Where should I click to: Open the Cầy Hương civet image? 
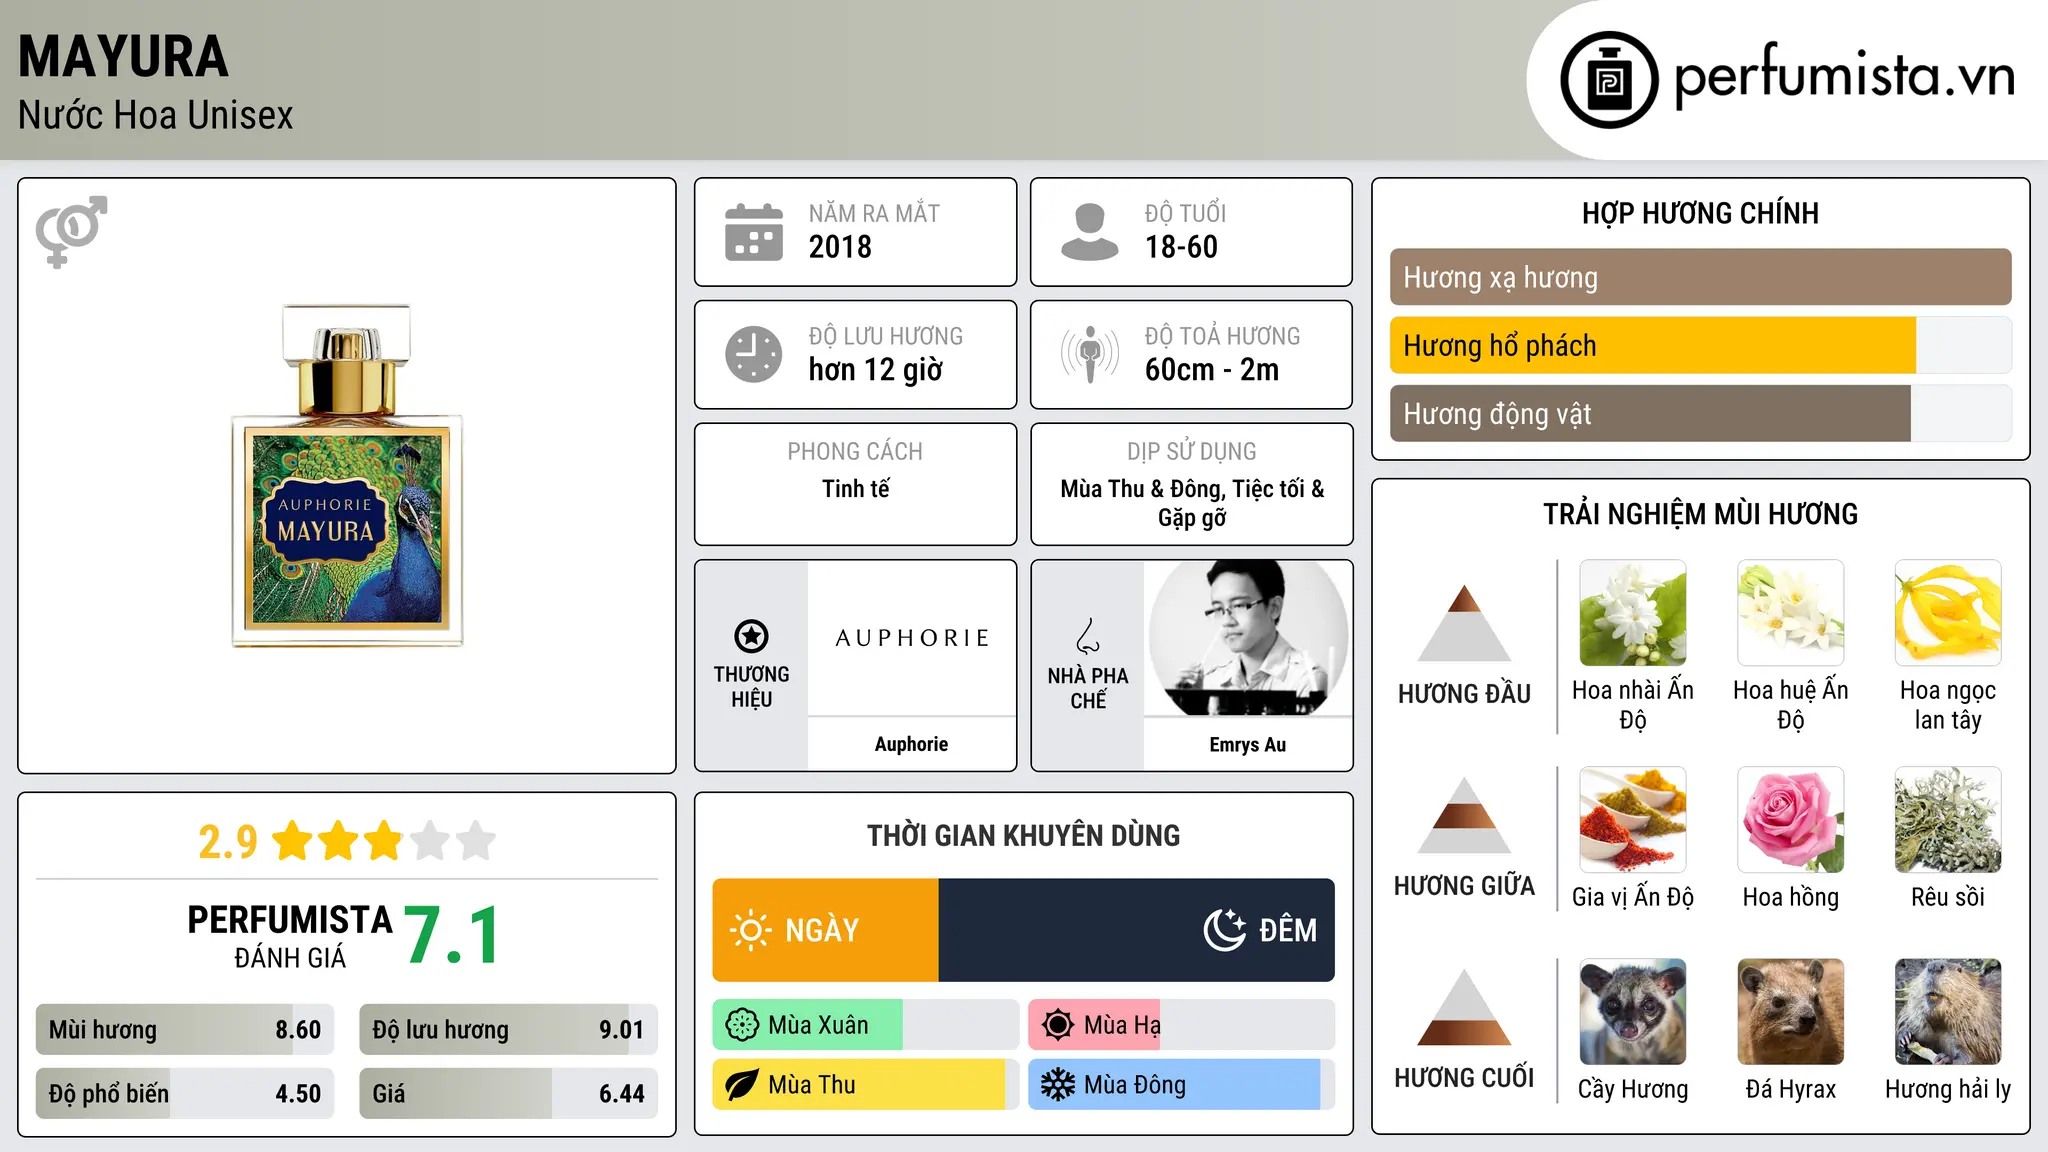tap(1633, 1012)
